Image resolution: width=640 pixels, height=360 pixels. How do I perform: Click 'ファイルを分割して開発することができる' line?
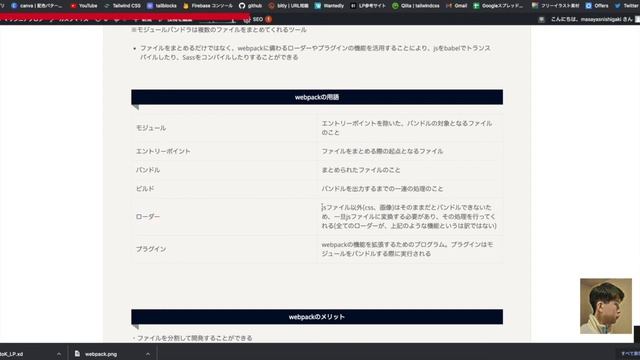click(192, 338)
